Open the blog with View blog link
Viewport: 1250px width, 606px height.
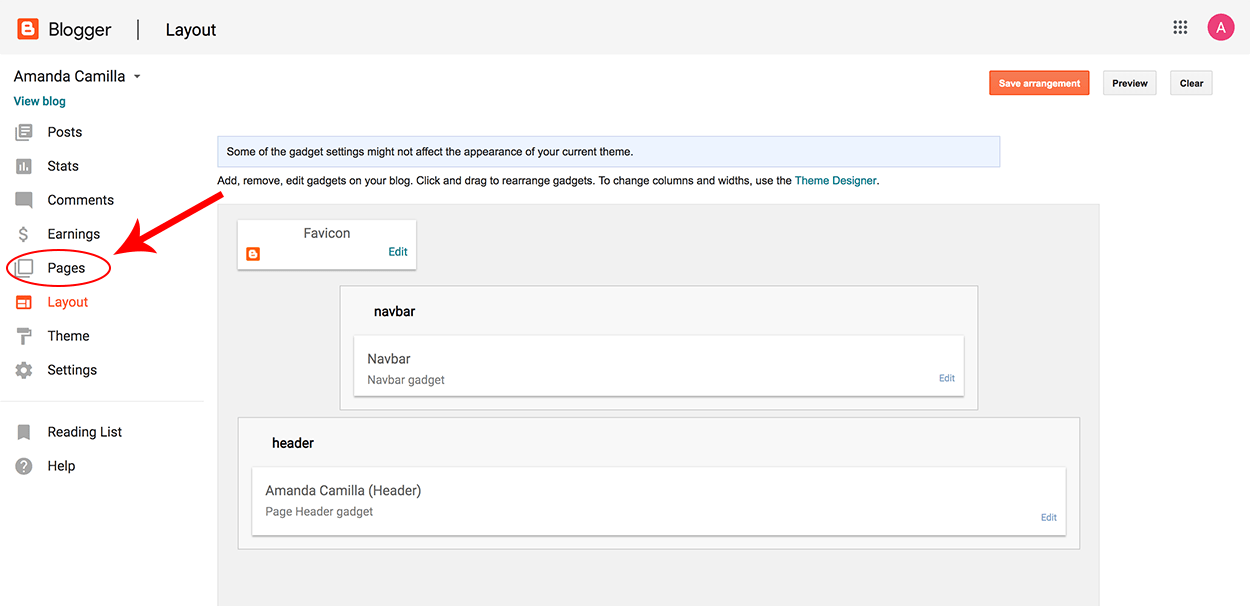click(x=39, y=101)
